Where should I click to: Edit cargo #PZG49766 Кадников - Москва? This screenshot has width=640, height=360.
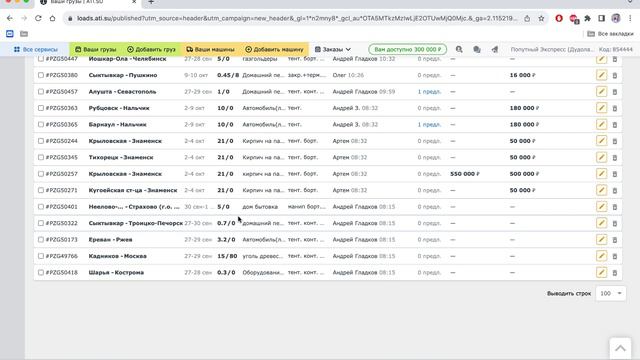[601, 256]
